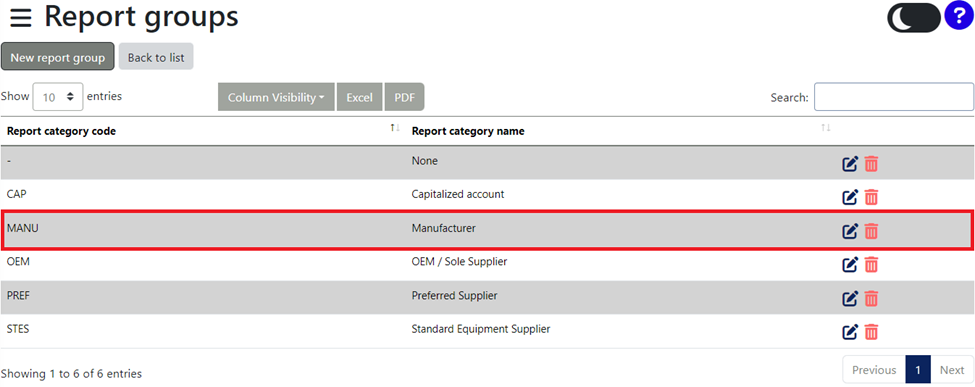Click the Next pagination button
975x387 pixels.
tap(951, 370)
